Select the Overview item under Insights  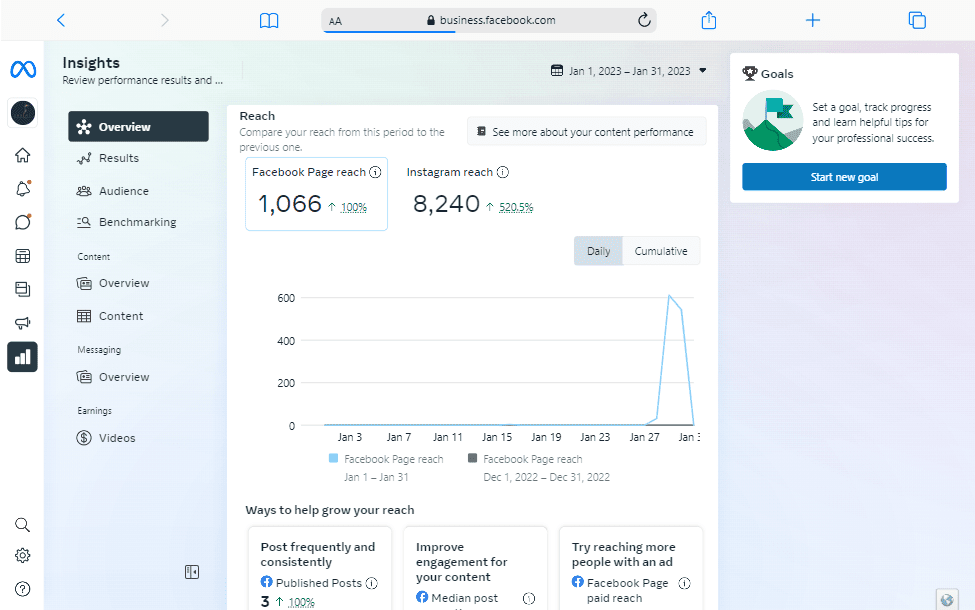(x=139, y=127)
